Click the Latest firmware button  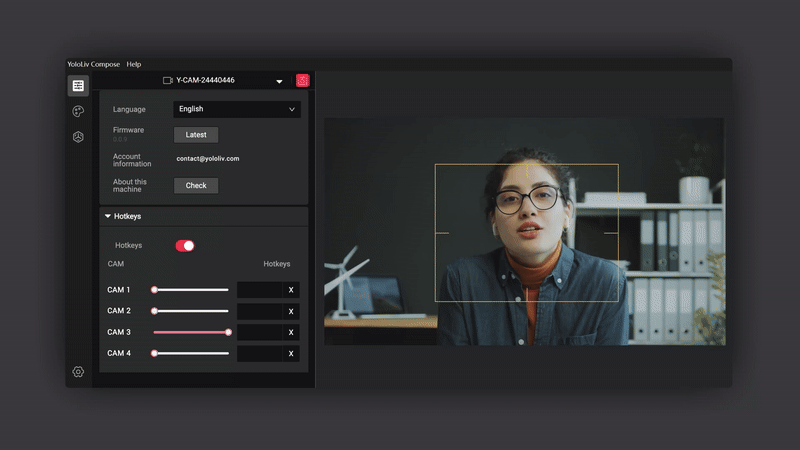tap(196, 135)
